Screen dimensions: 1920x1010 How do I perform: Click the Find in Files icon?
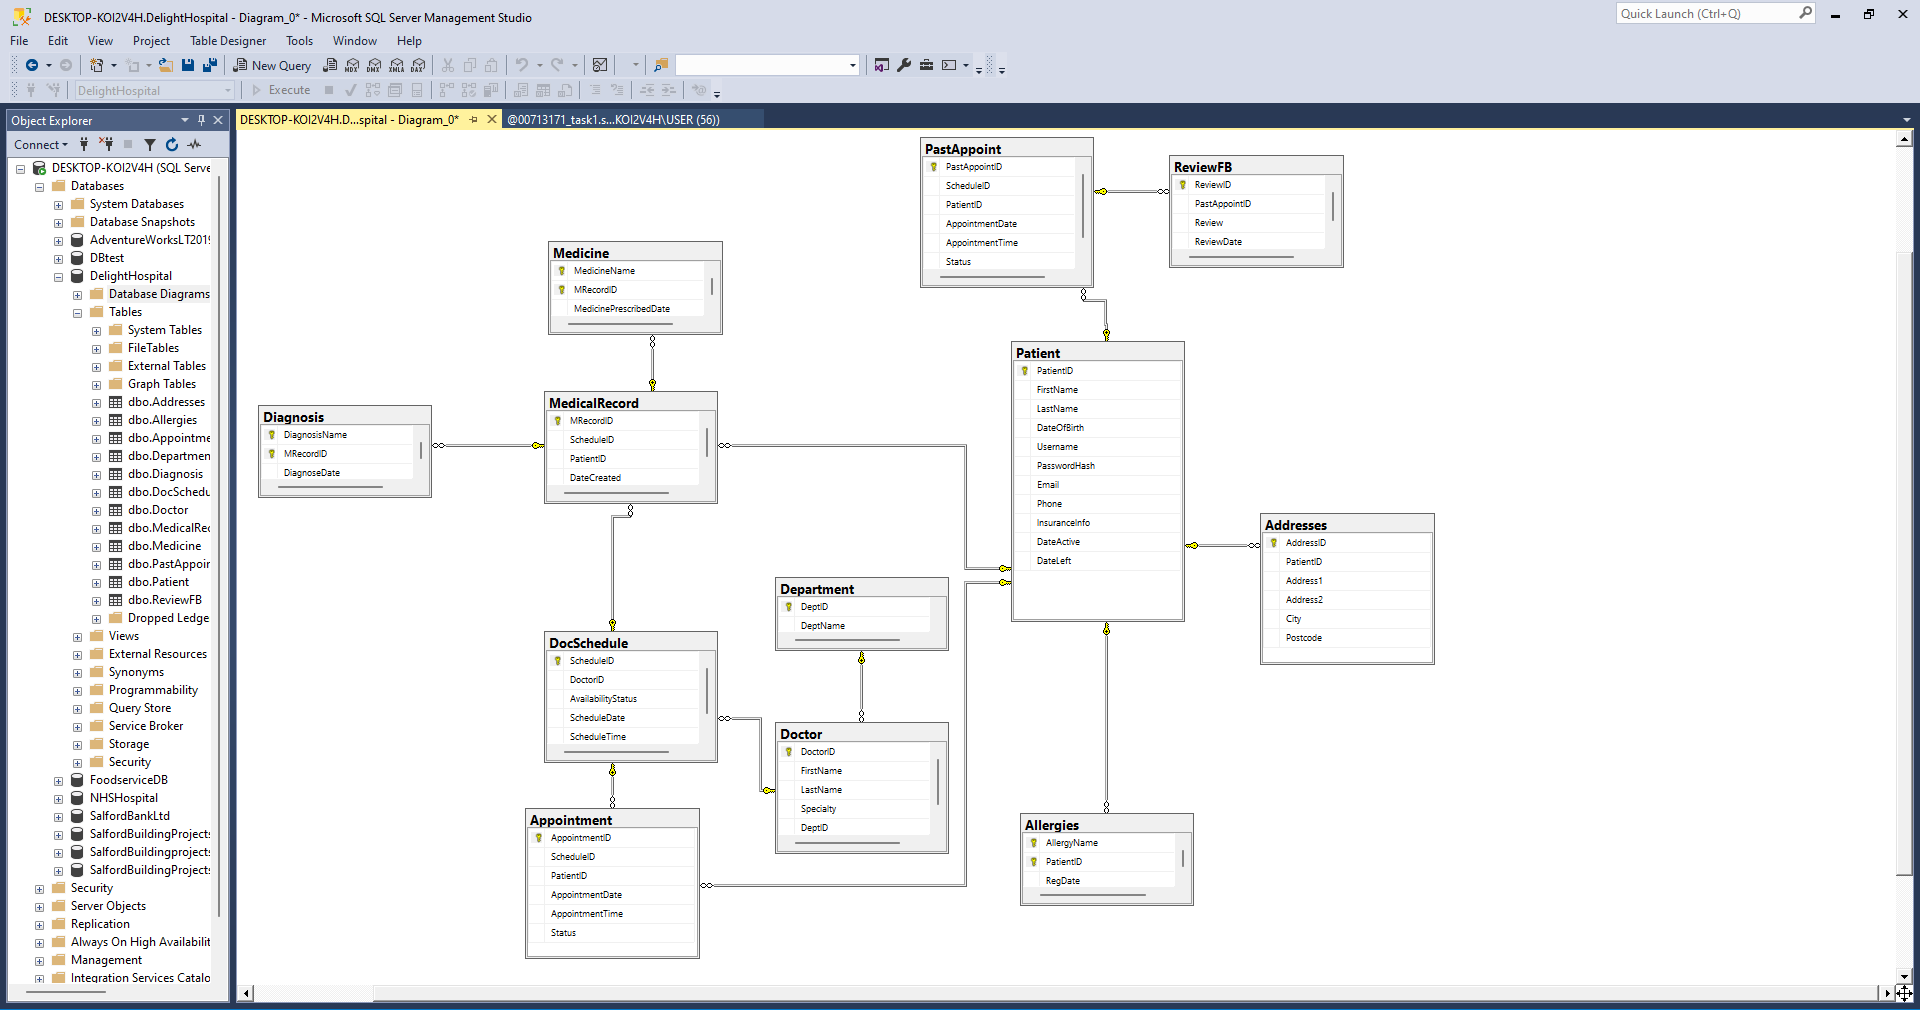point(661,65)
